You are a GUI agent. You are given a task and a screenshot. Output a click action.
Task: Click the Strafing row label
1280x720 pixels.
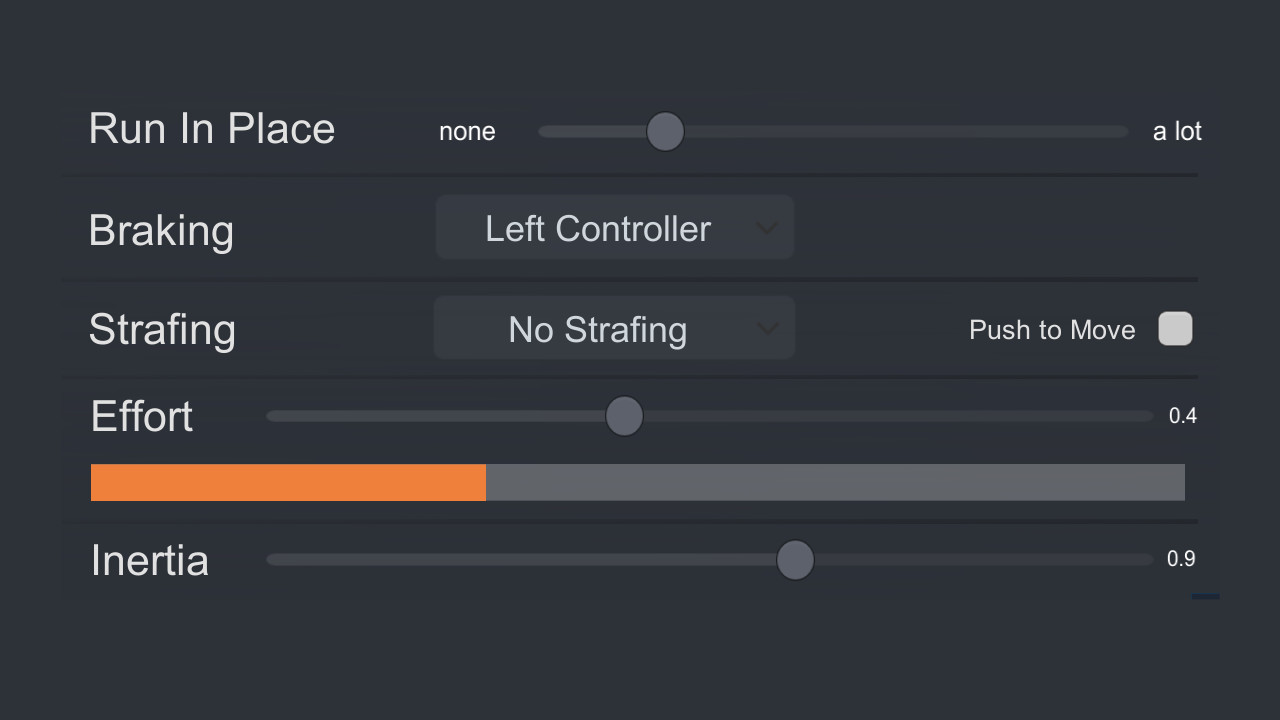click(x=162, y=329)
